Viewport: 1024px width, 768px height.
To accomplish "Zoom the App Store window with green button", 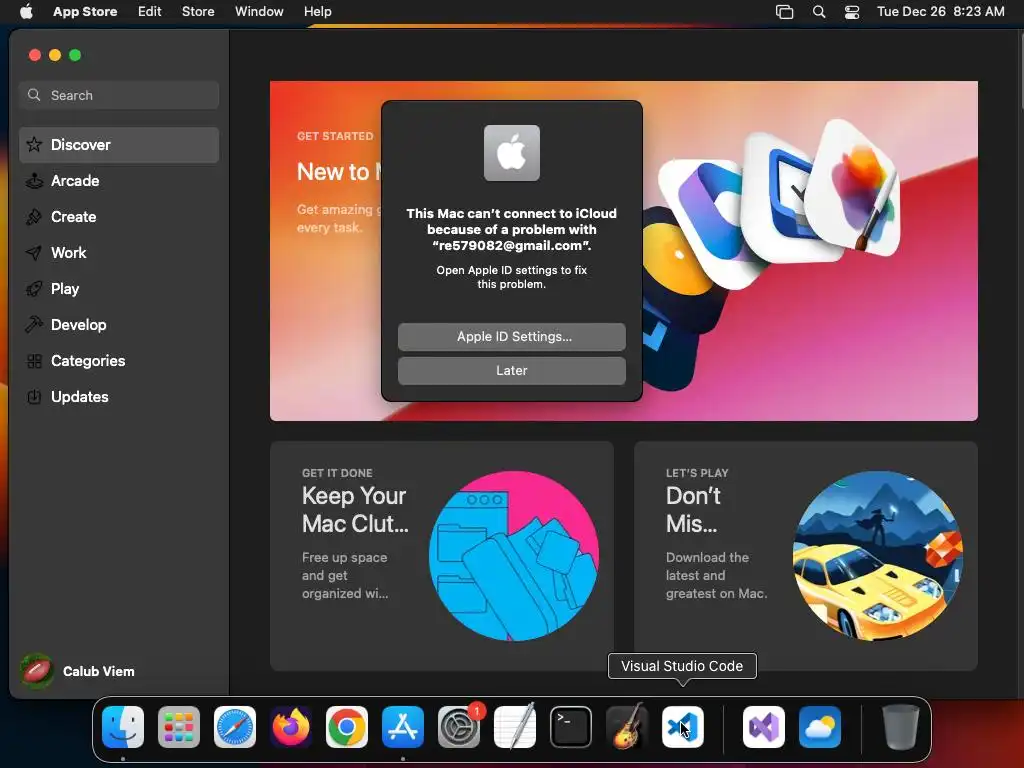I will point(75,56).
